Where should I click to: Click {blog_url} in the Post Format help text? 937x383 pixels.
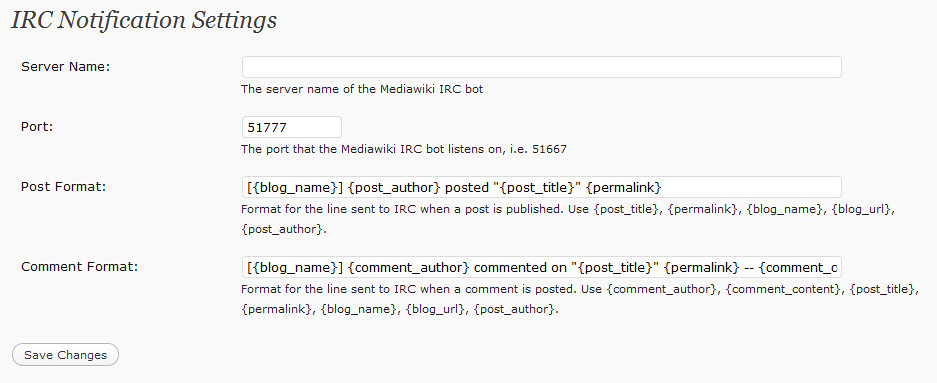866,210
